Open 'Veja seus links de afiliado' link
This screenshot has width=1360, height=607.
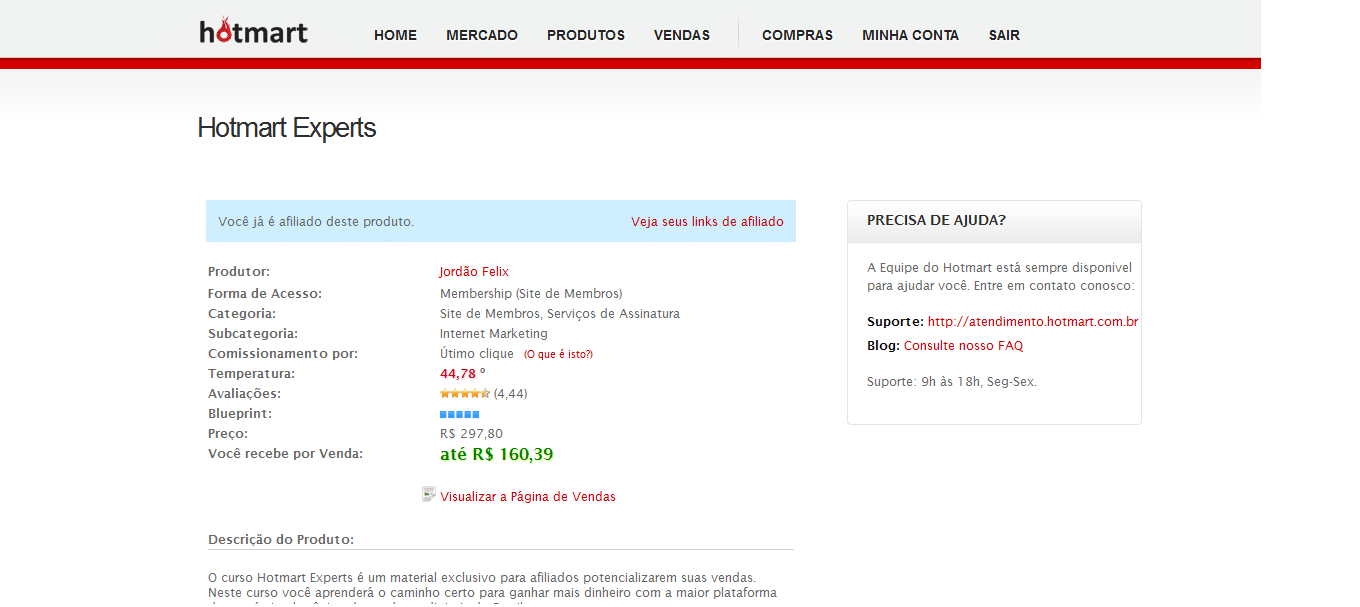pyautogui.click(x=707, y=222)
